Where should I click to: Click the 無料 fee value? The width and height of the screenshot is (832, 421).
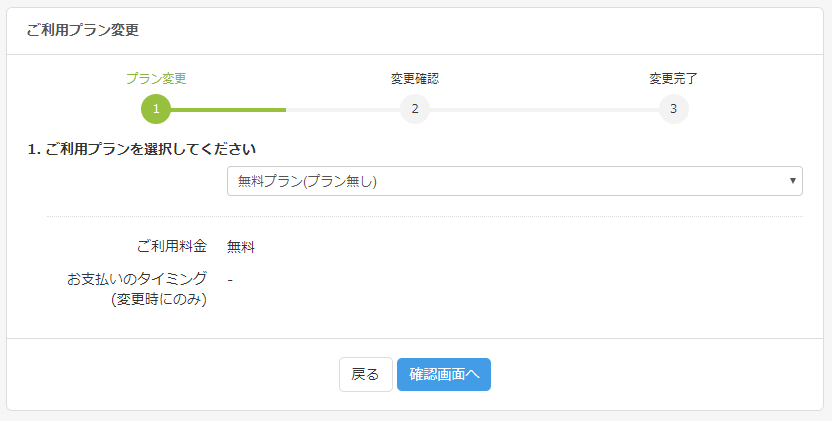click(241, 247)
